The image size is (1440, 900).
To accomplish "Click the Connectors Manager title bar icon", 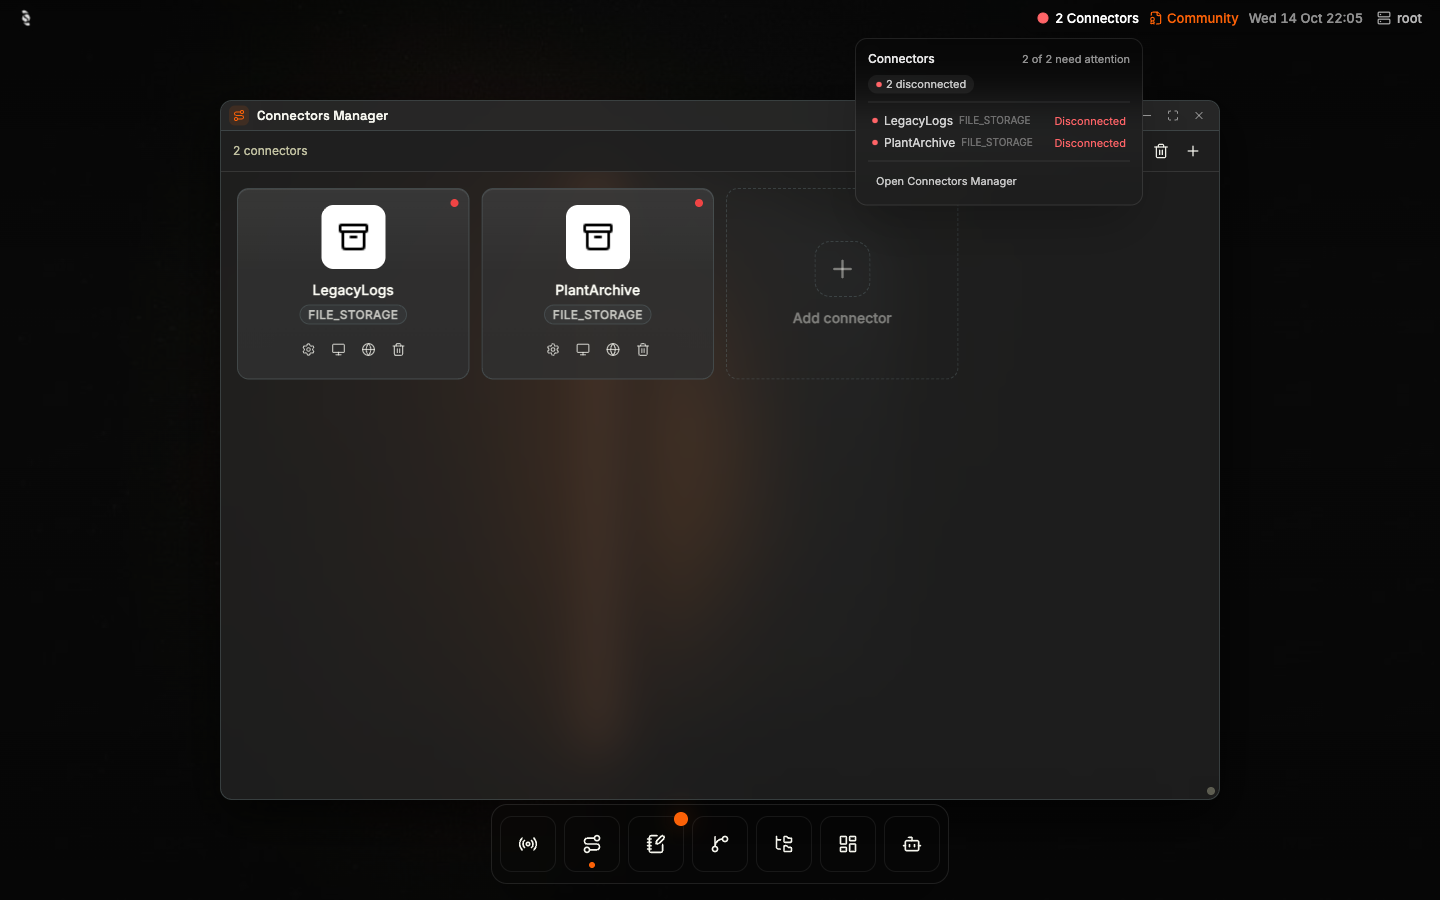I will coord(239,116).
